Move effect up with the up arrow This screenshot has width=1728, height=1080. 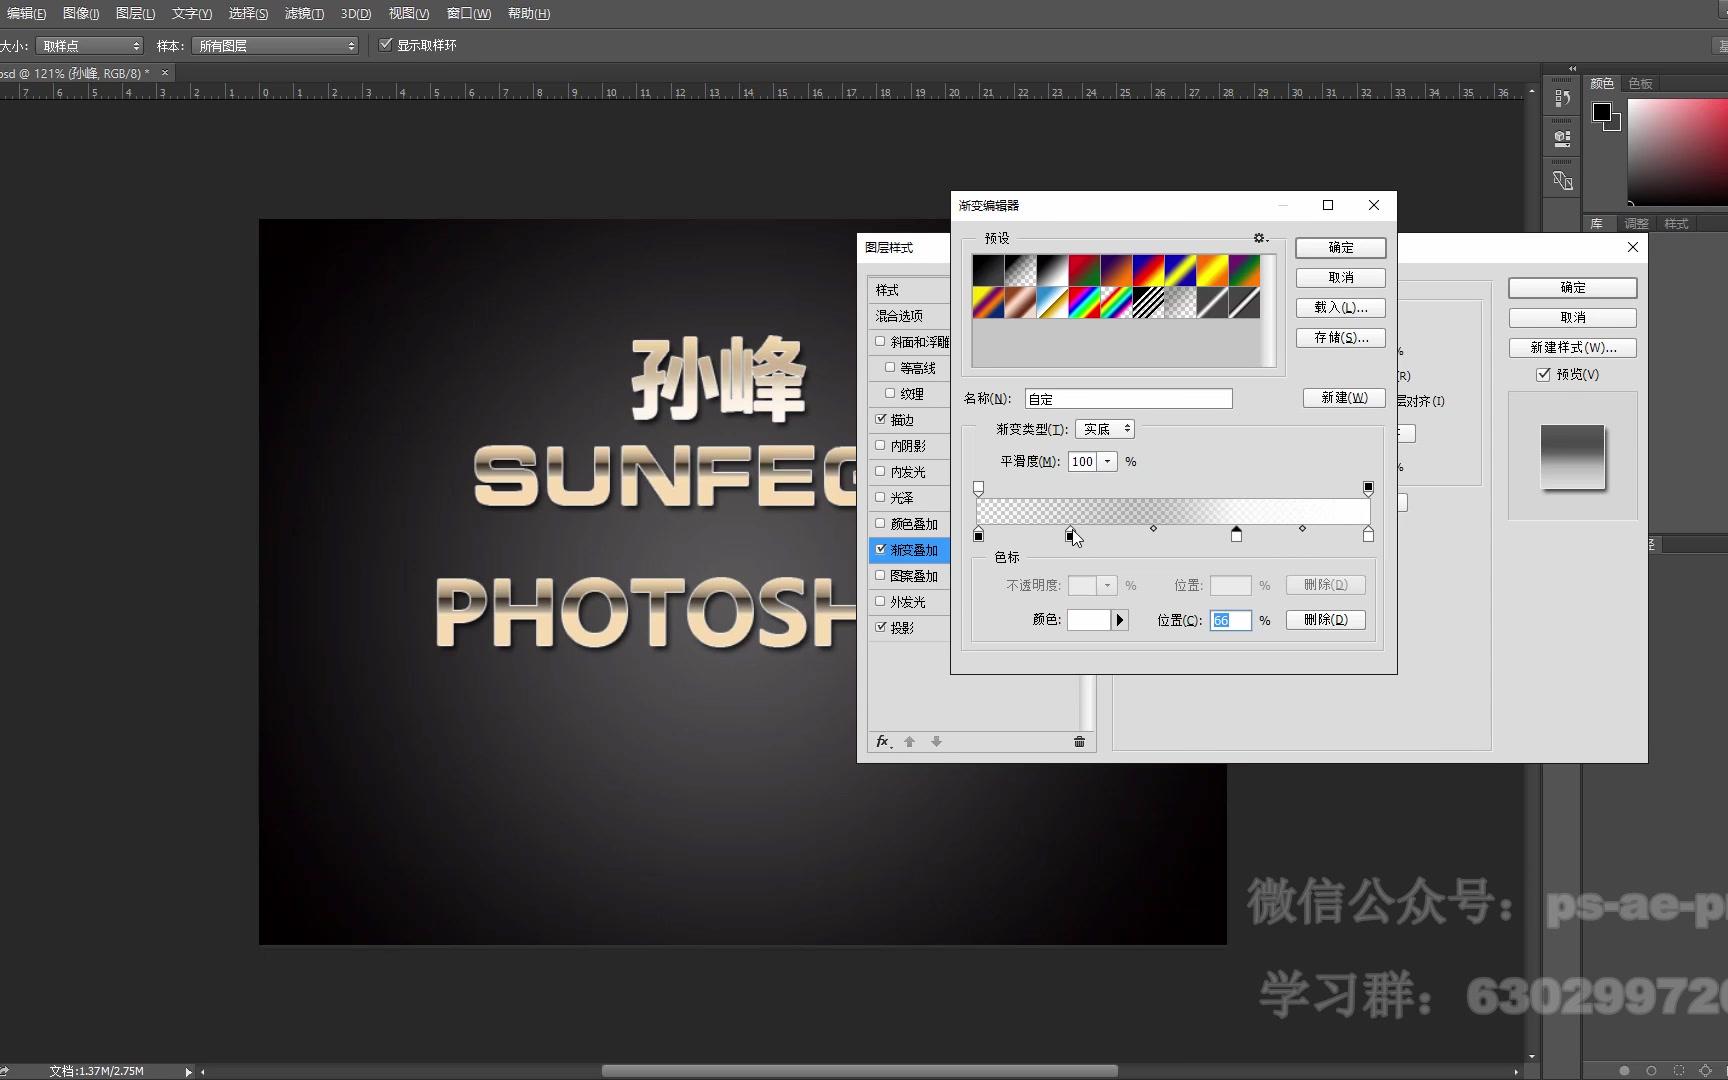[909, 741]
